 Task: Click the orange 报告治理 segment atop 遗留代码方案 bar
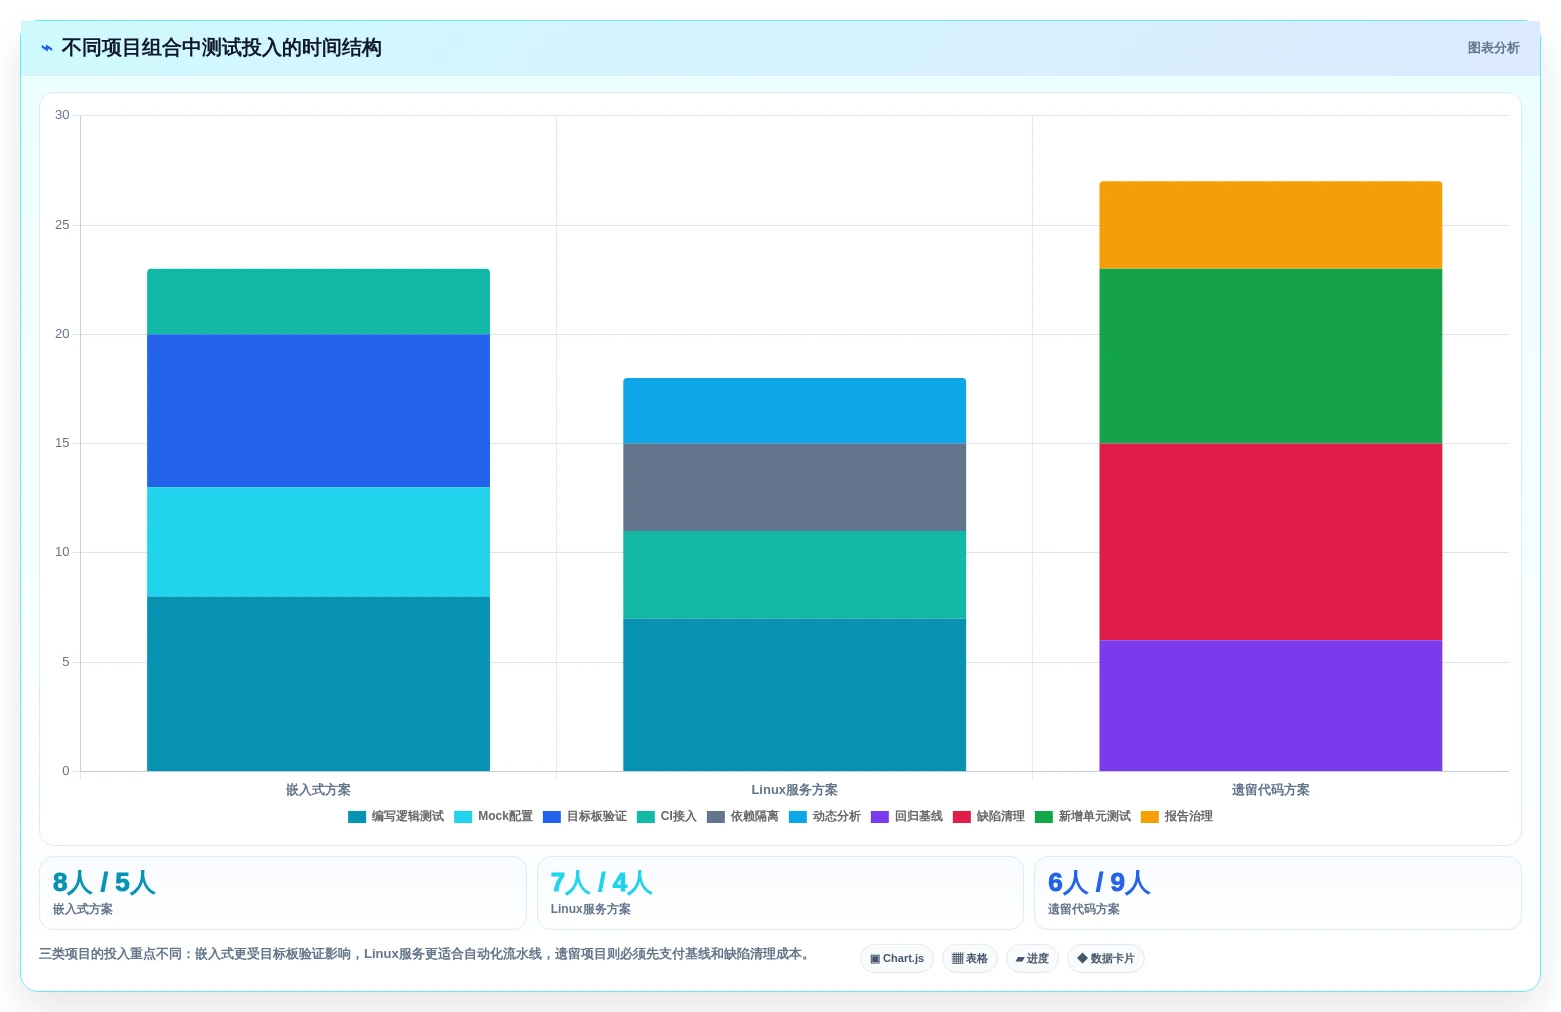point(1271,225)
